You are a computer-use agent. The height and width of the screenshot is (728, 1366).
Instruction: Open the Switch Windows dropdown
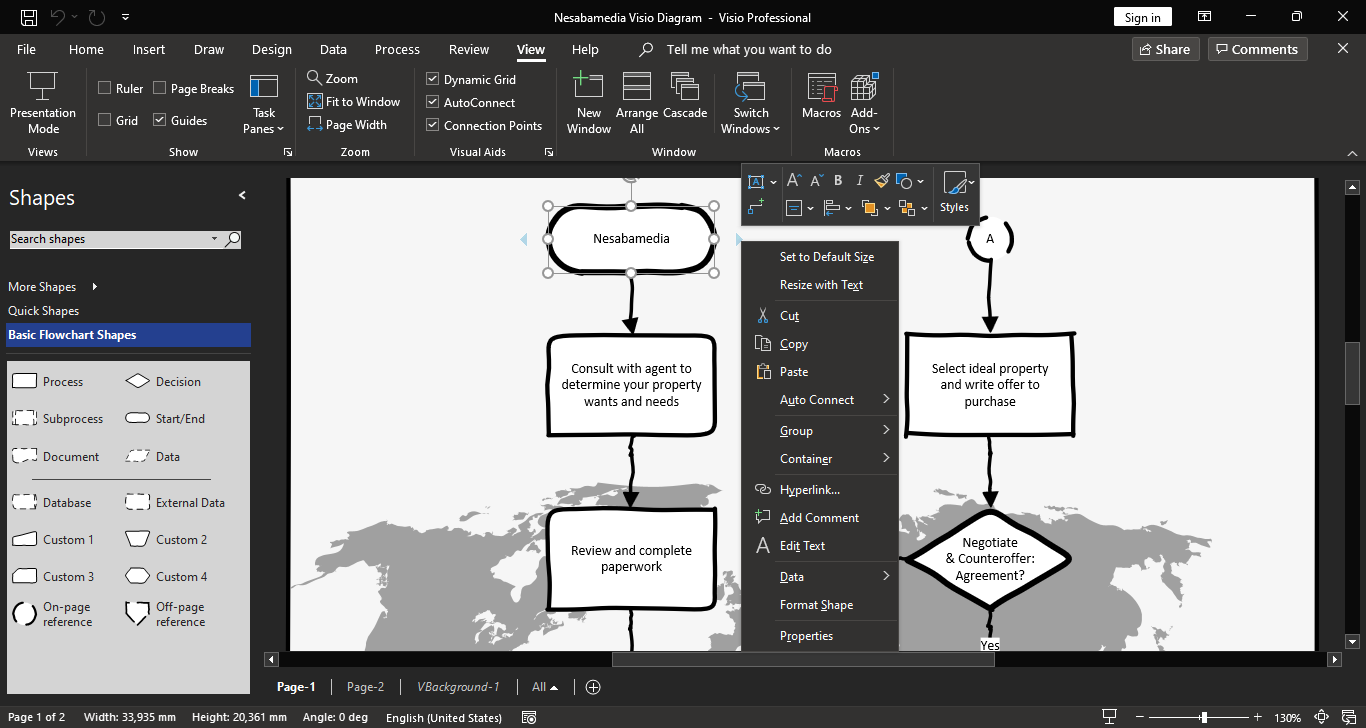[x=751, y=120]
